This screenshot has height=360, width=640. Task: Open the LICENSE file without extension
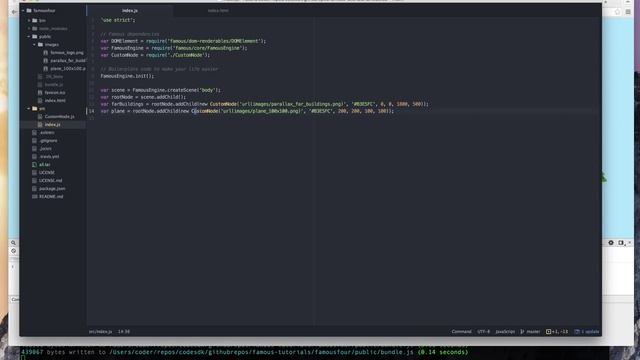click(x=47, y=173)
